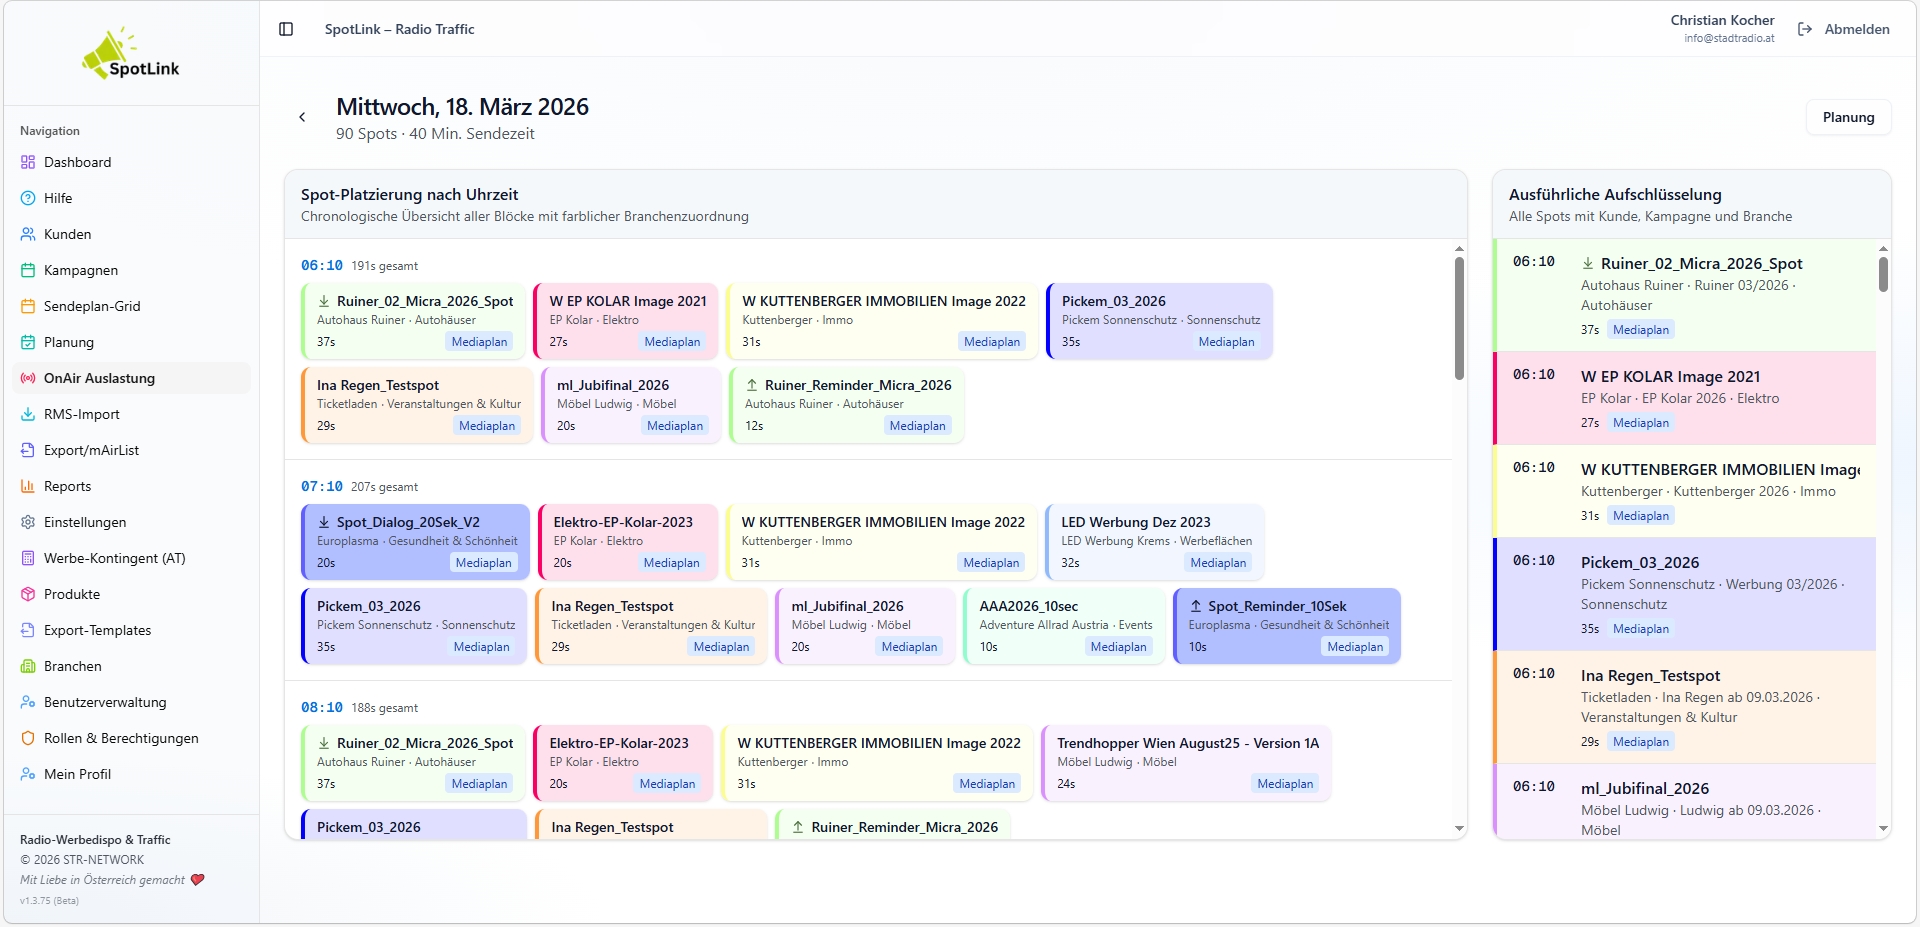Click the RMS-Import download icon
Screen dimensions: 1920x927
tap(28, 414)
